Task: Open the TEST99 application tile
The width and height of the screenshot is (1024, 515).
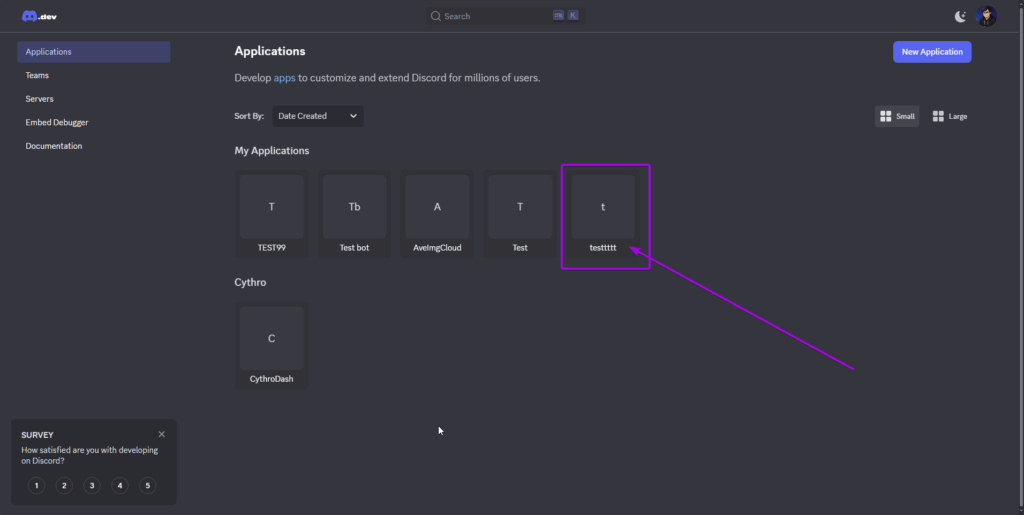Action: [x=272, y=213]
